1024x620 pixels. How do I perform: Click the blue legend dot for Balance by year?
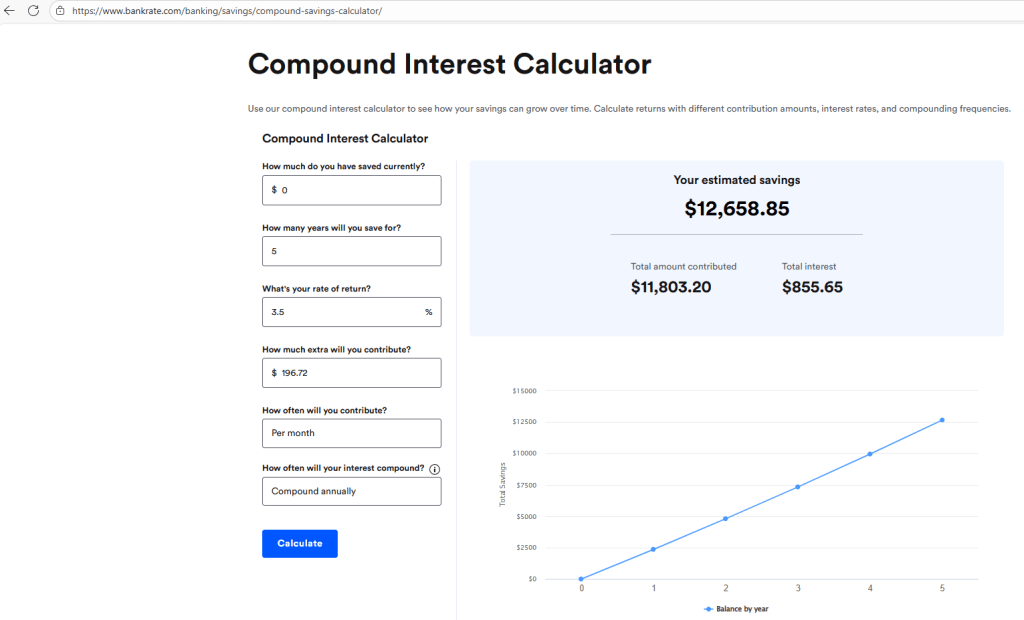click(709, 608)
